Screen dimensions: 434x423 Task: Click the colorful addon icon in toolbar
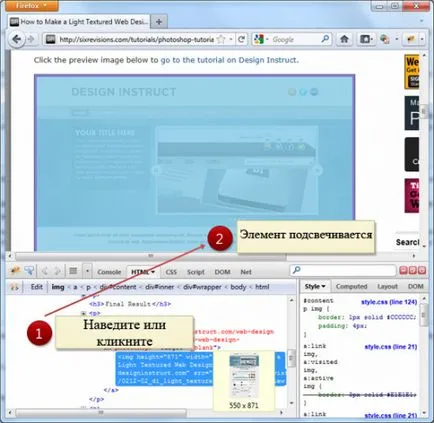[x=384, y=39]
